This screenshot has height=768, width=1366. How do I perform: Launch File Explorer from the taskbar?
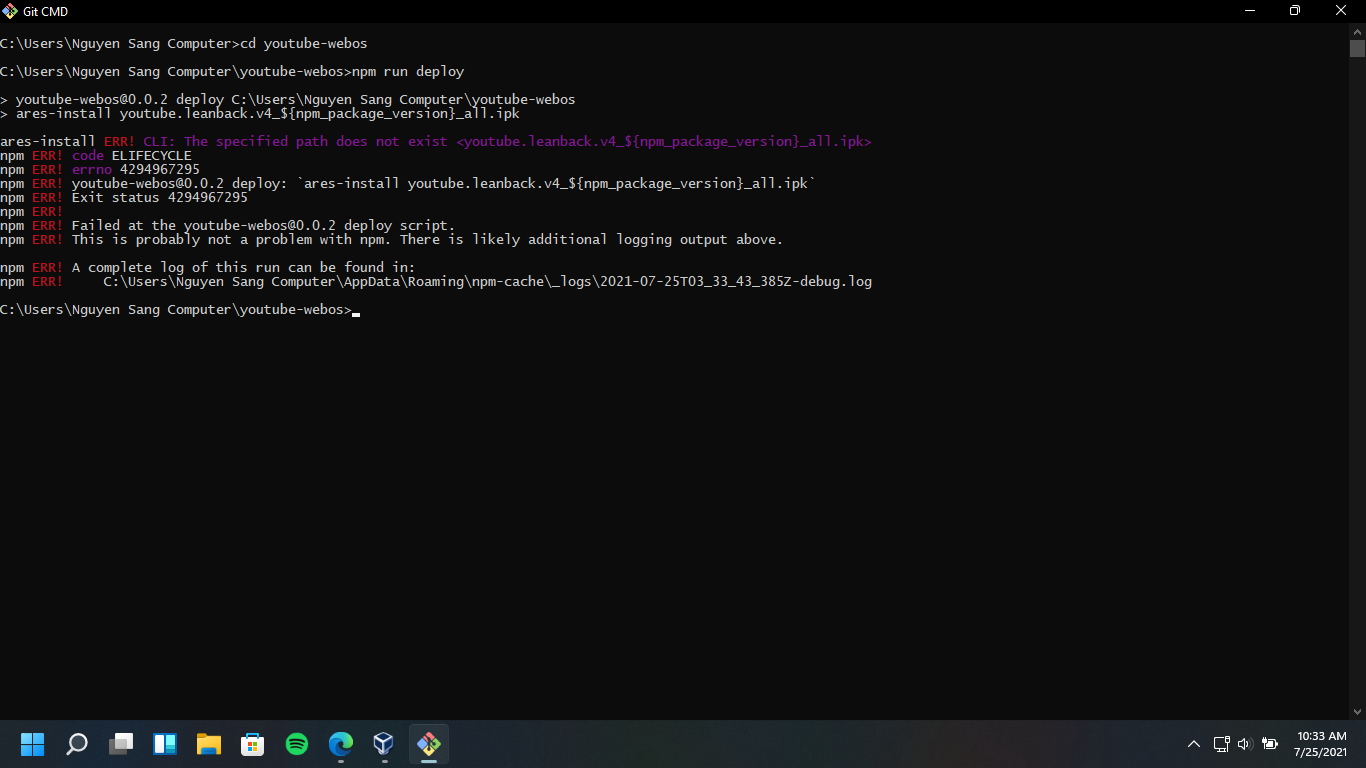(x=209, y=744)
